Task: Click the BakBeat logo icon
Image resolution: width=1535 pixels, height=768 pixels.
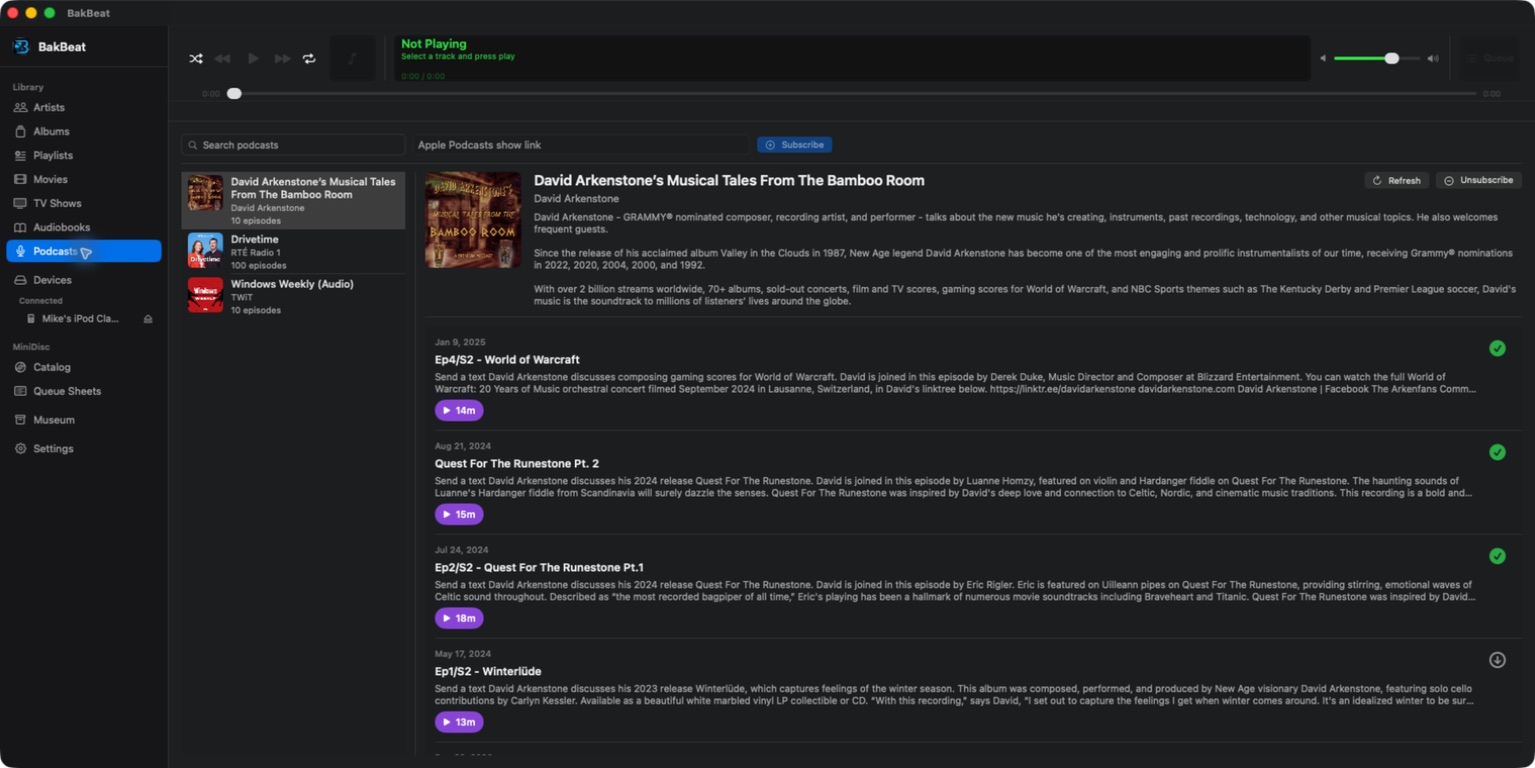Action: pyautogui.click(x=20, y=46)
